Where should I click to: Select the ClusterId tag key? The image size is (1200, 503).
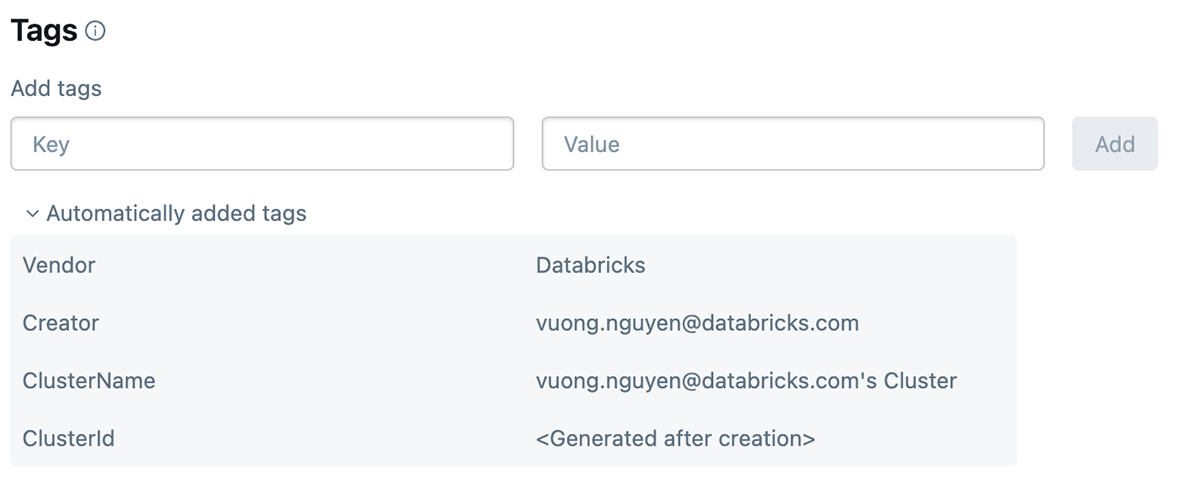[69, 439]
